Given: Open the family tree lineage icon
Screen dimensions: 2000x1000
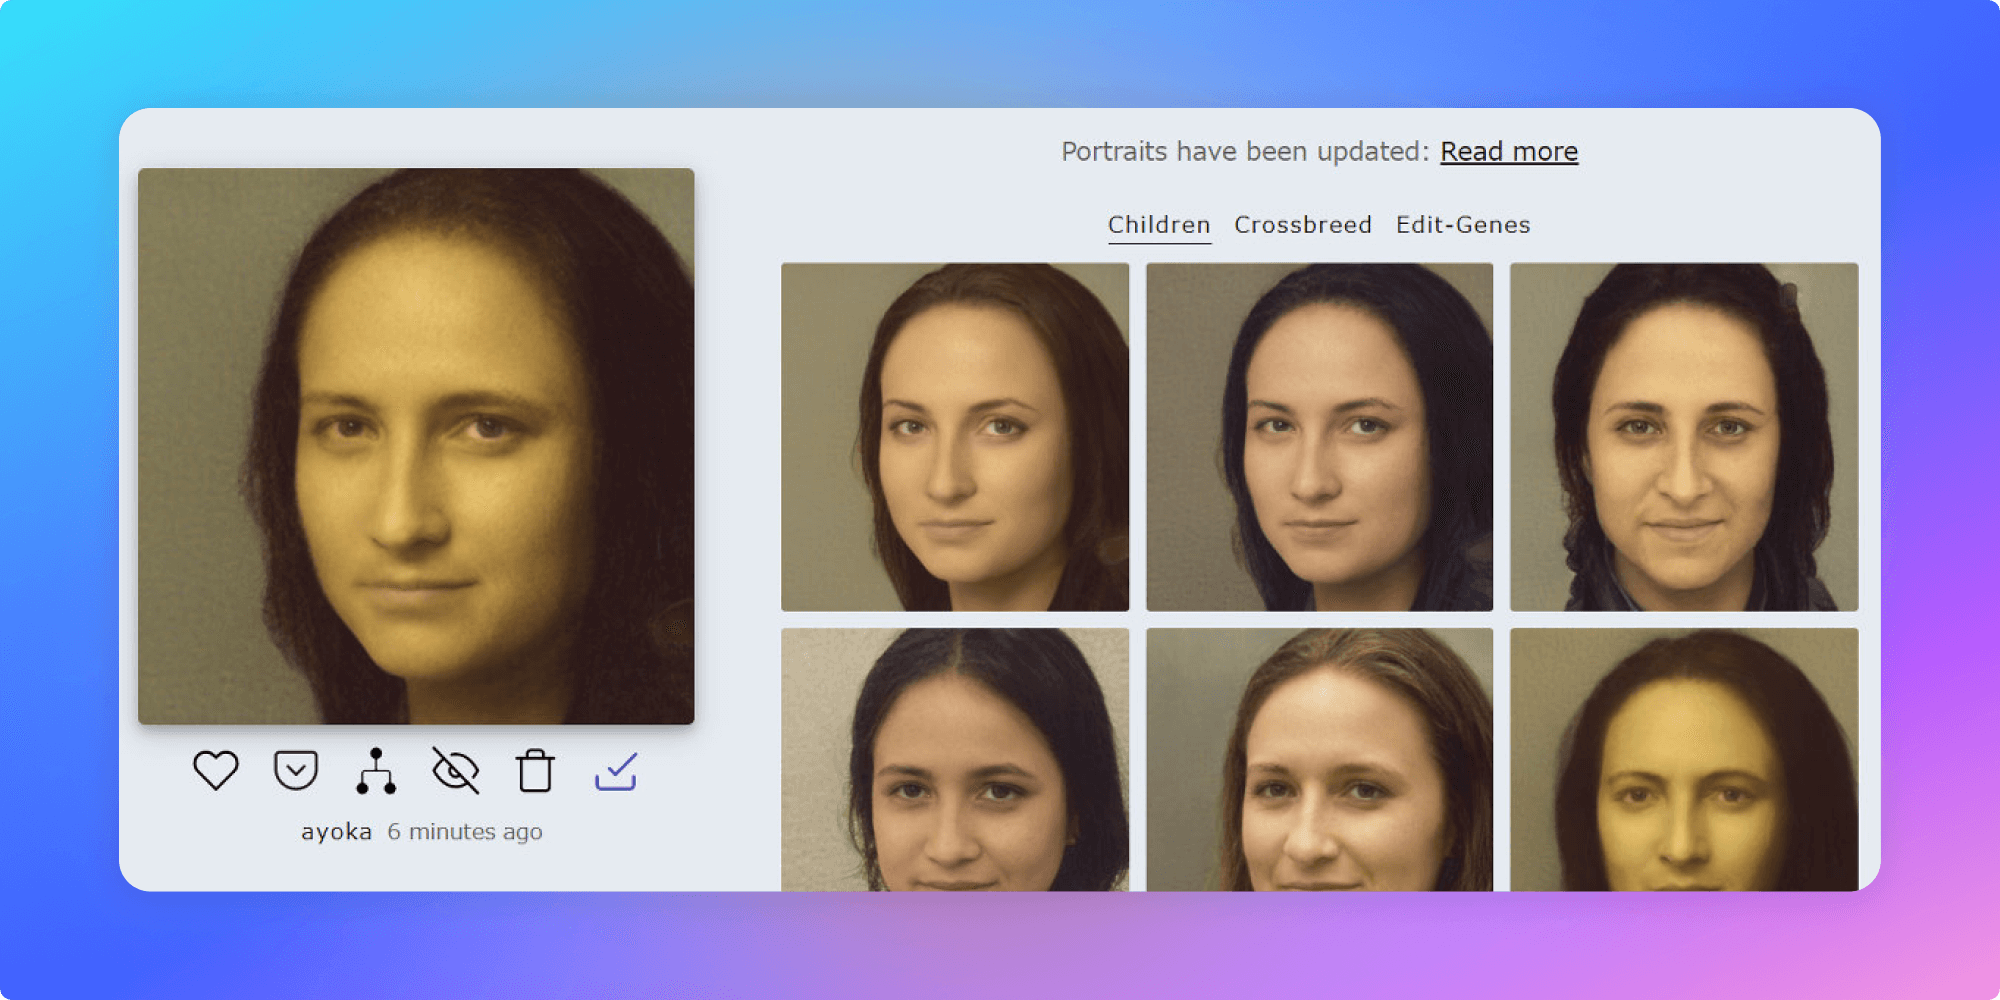Looking at the screenshot, I should (376, 771).
